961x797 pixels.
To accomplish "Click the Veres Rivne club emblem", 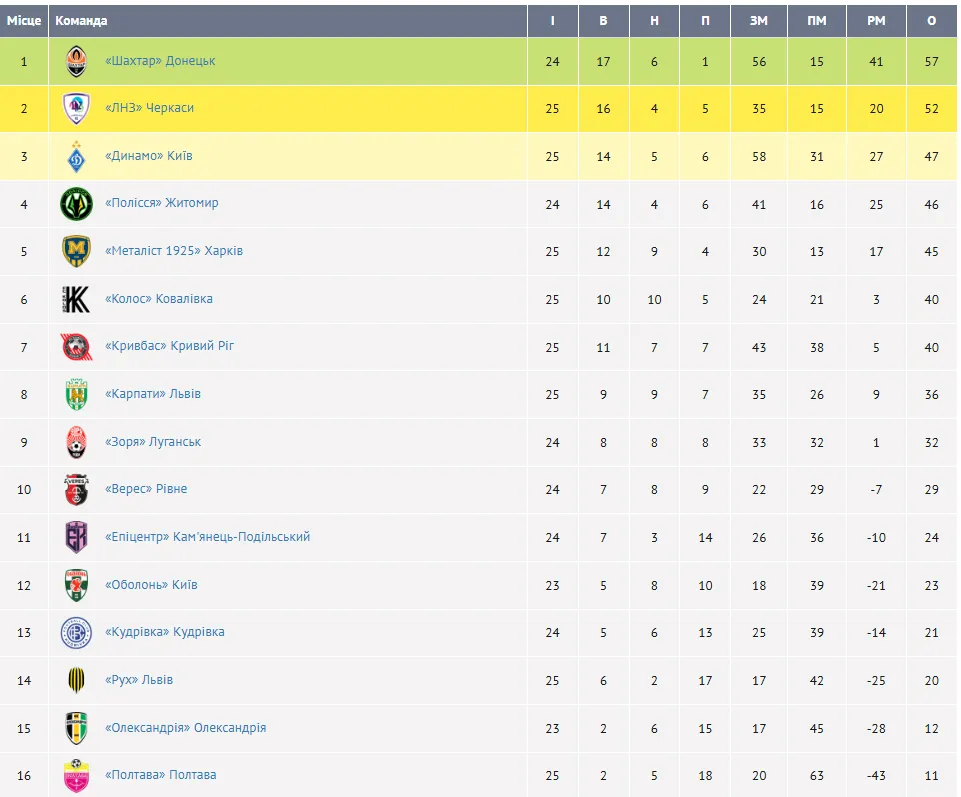I will pos(77,490).
